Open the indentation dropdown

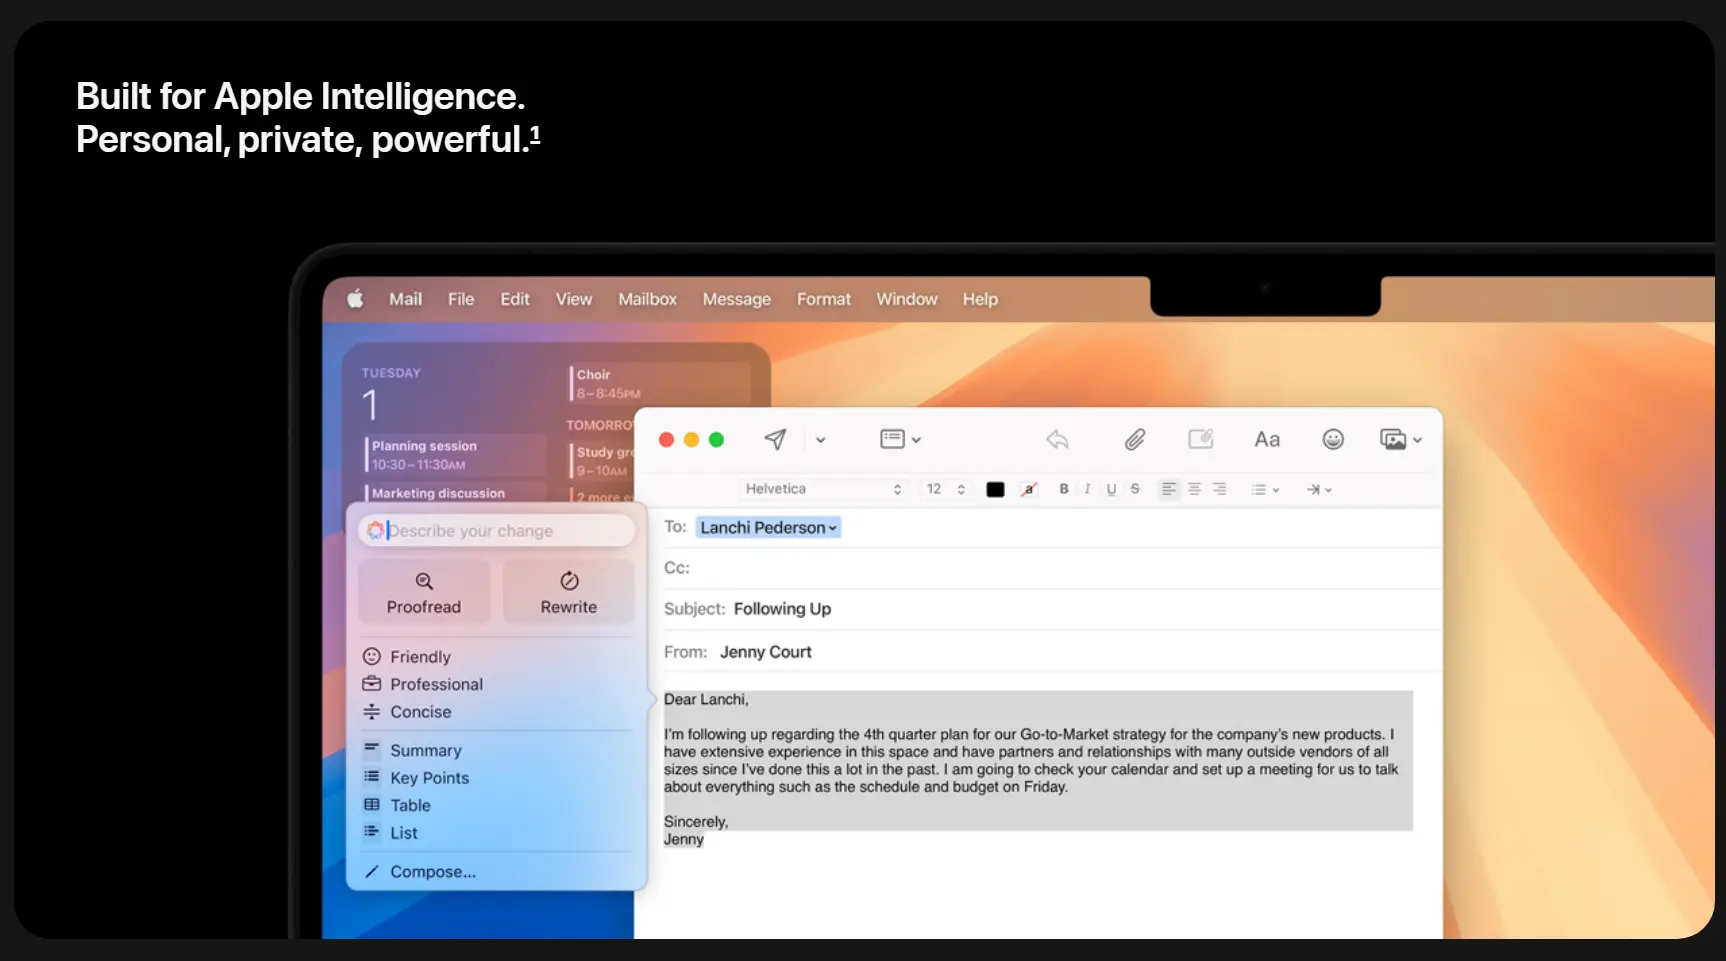click(x=1319, y=489)
